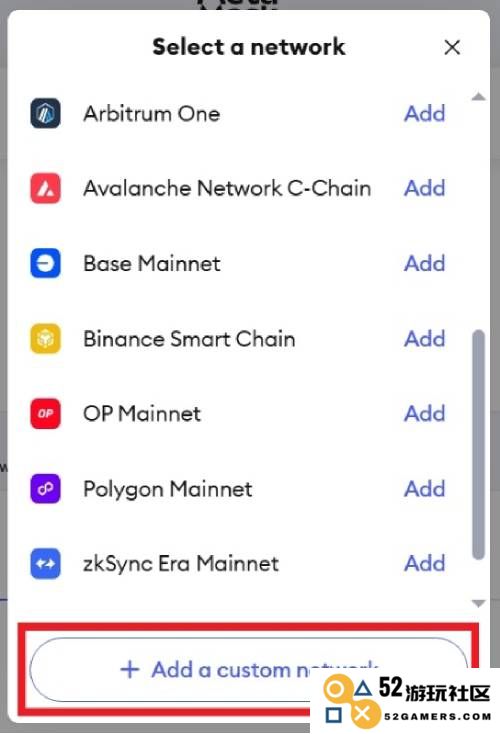Image resolution: width=500 pixels, height=734 pixels.
Task: Click the scrollbar down arrow
Action: (x=478, y=603)
